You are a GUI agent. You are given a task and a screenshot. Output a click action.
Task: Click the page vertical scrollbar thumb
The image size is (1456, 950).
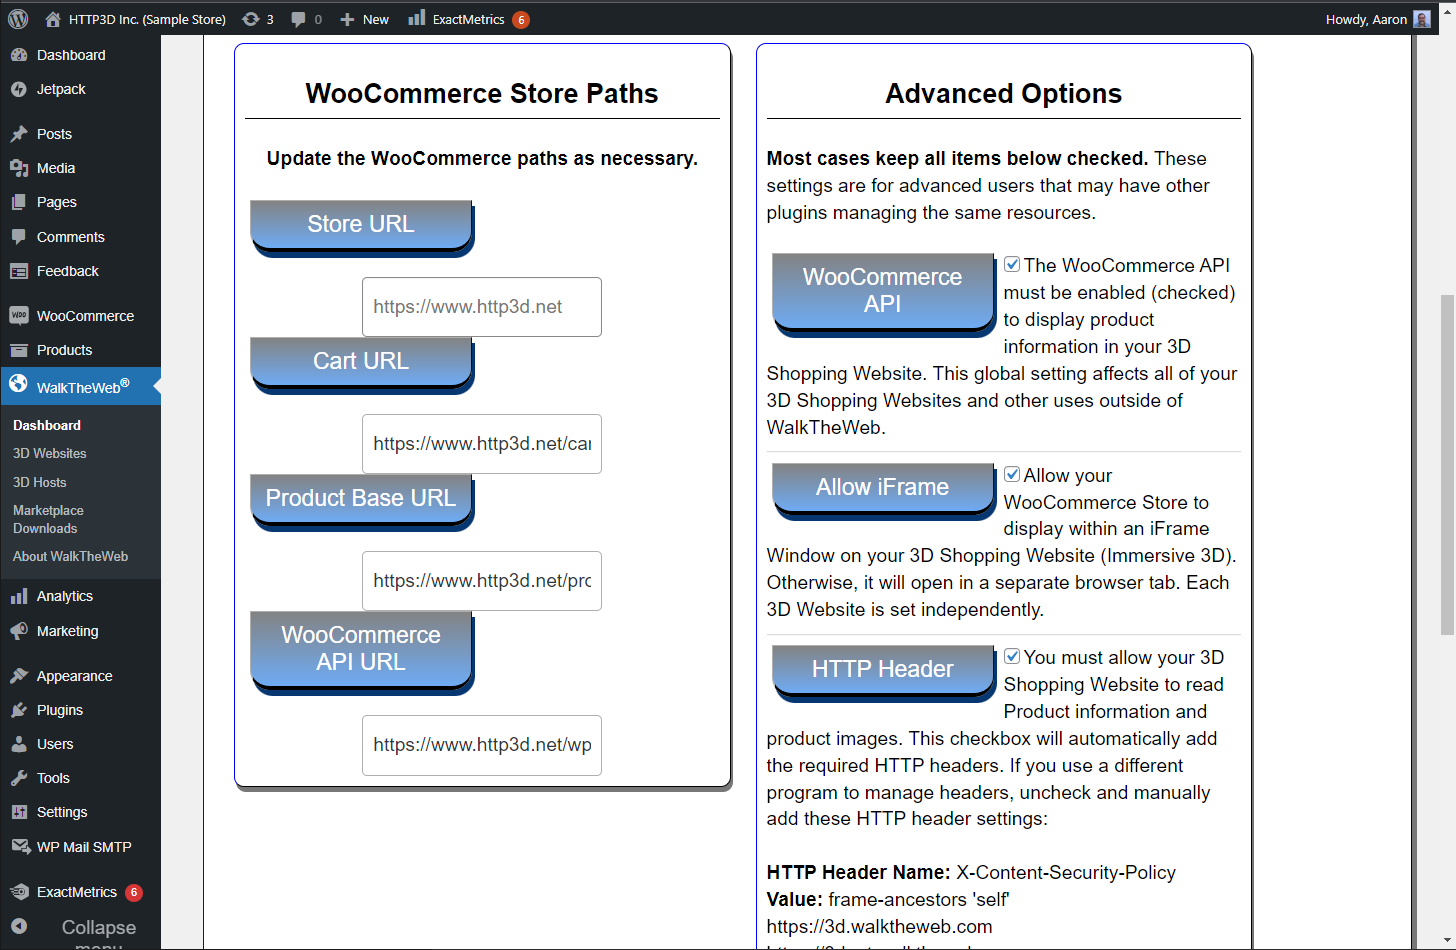coord(1447,465)
